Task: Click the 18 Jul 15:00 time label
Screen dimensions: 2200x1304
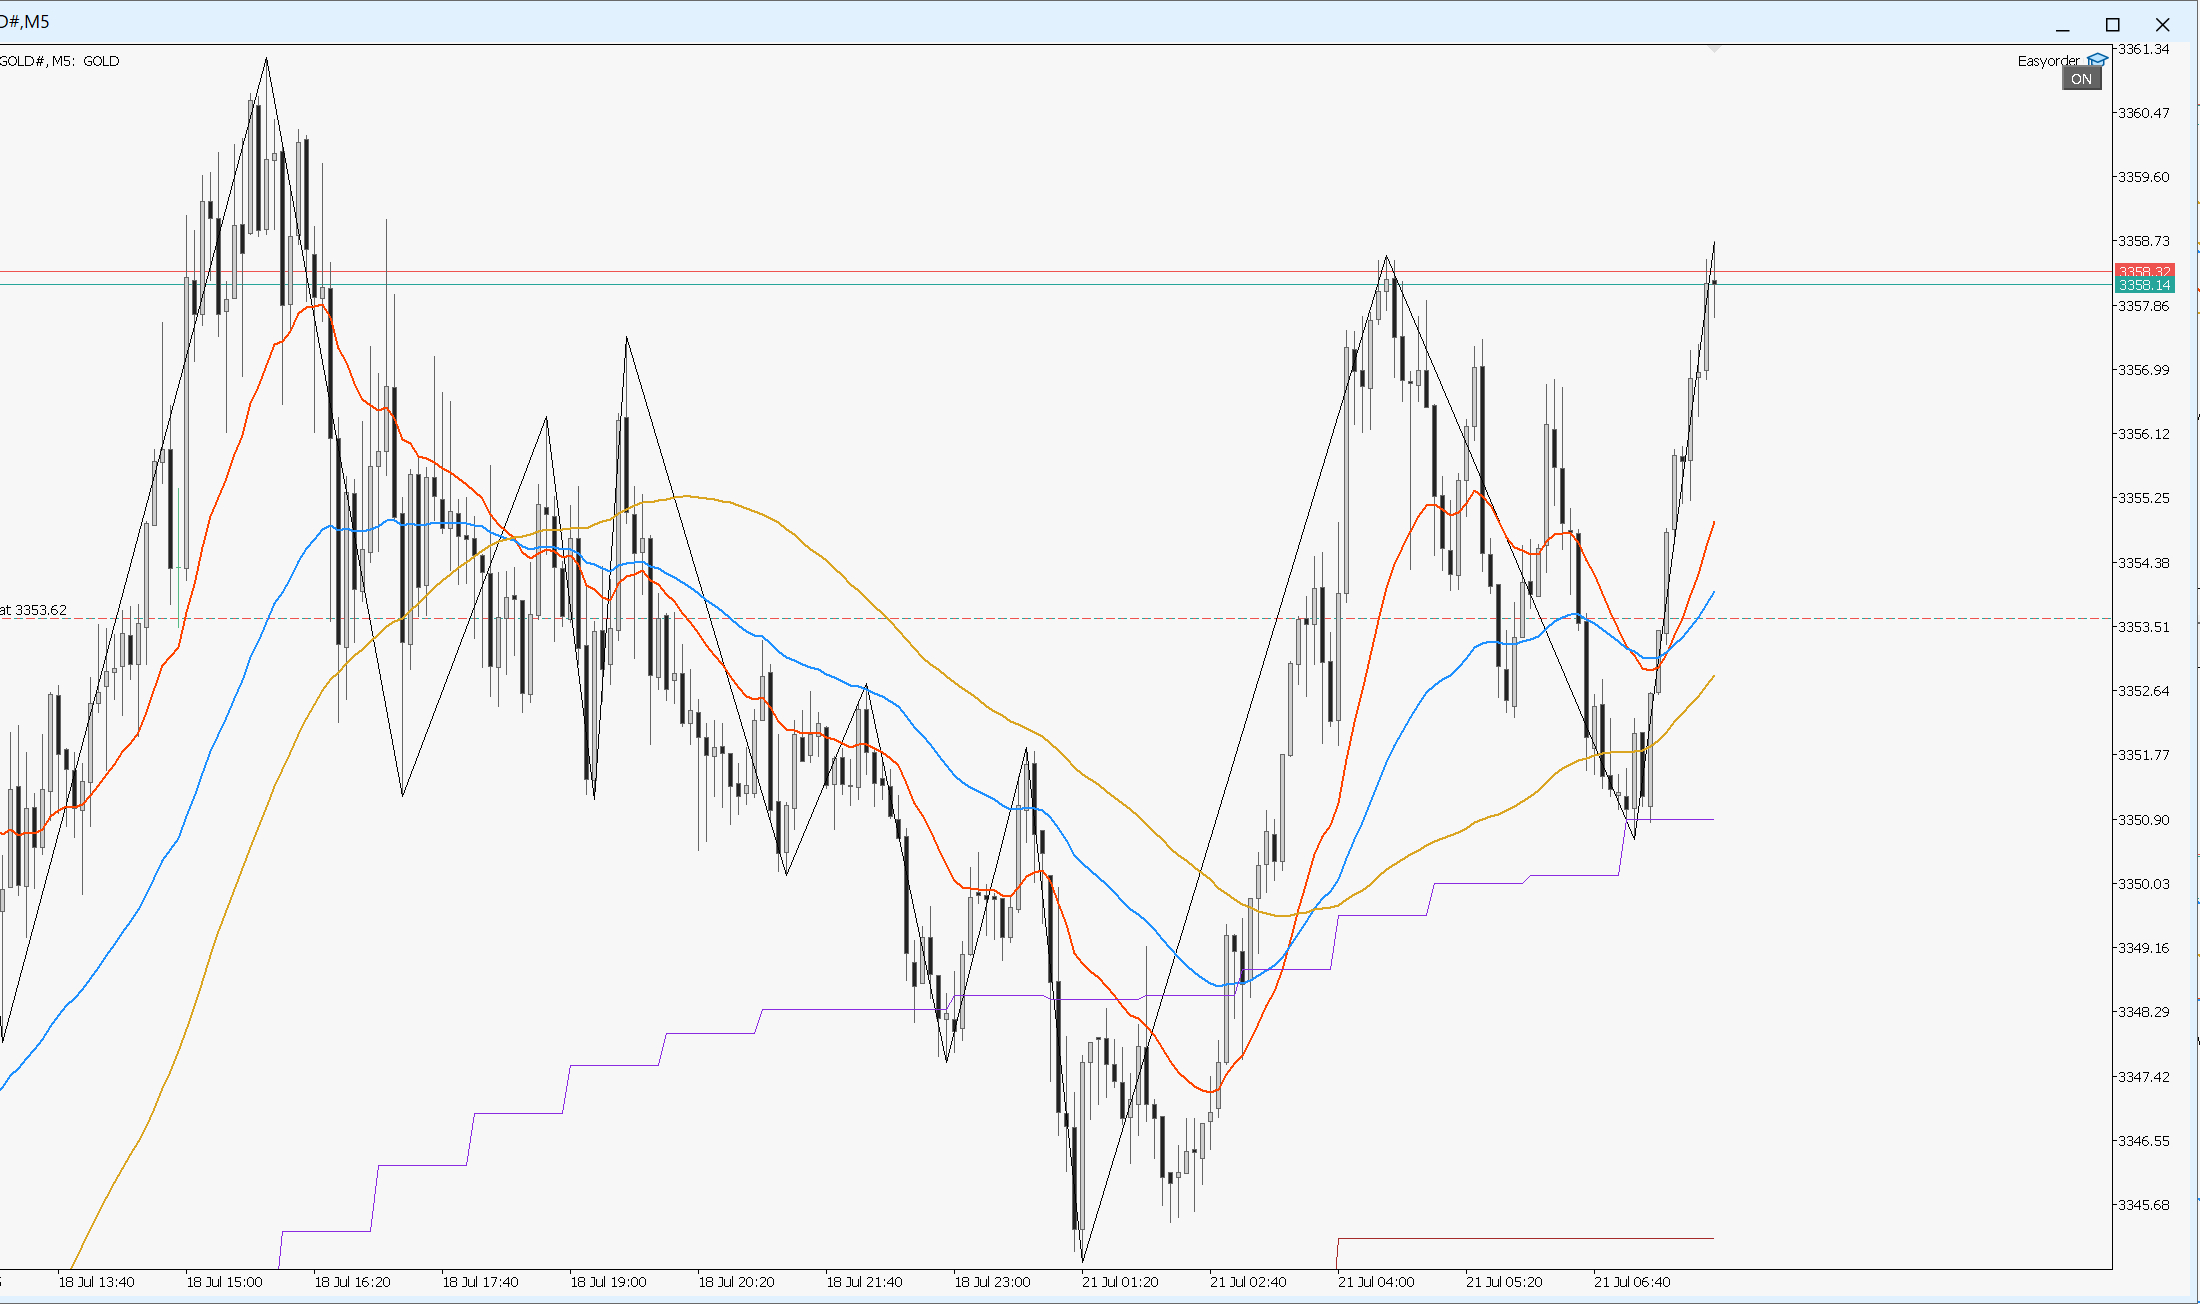Action: pos(224,1282)
